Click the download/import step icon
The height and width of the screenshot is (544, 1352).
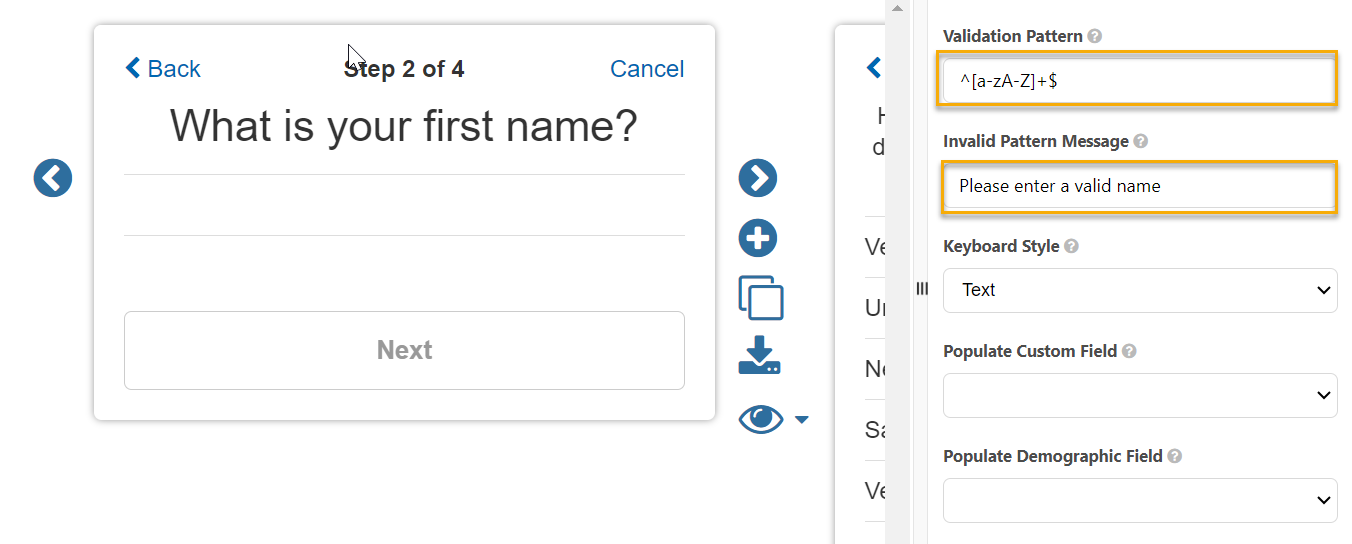(x=759, y=356)
